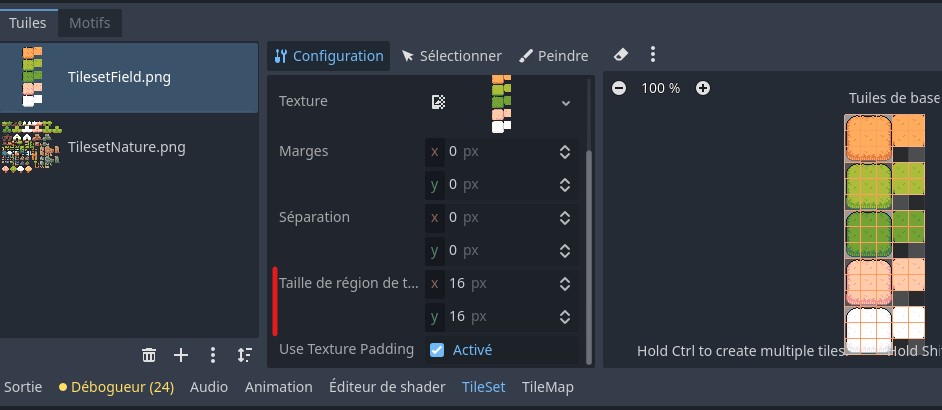942x410 pixels.
Task: Select the eraser tool icon
Action: [621, 55]
